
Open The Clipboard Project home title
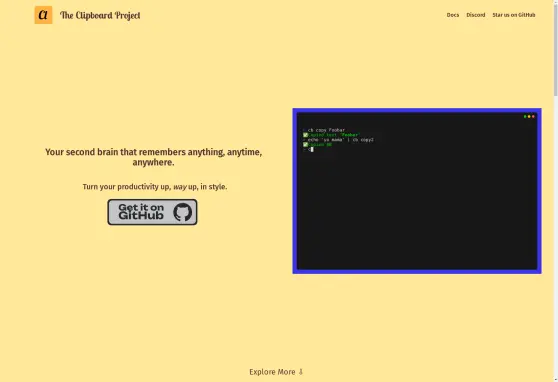pyautogui.click(x=100, y=15)
